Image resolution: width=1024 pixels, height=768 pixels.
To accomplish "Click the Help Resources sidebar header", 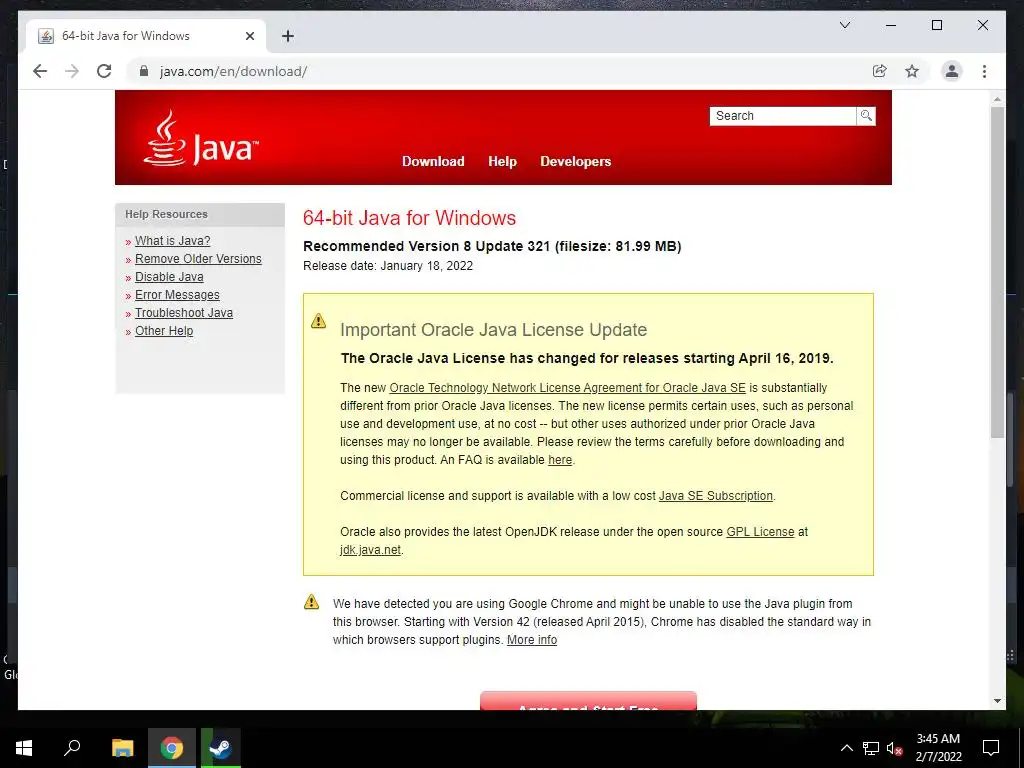I will 200,214.
